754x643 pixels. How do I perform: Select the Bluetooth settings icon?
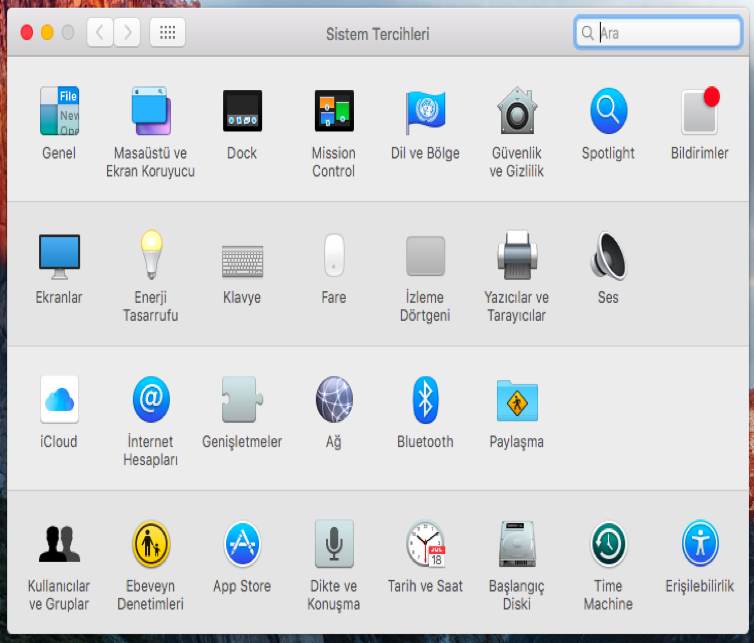425,400
